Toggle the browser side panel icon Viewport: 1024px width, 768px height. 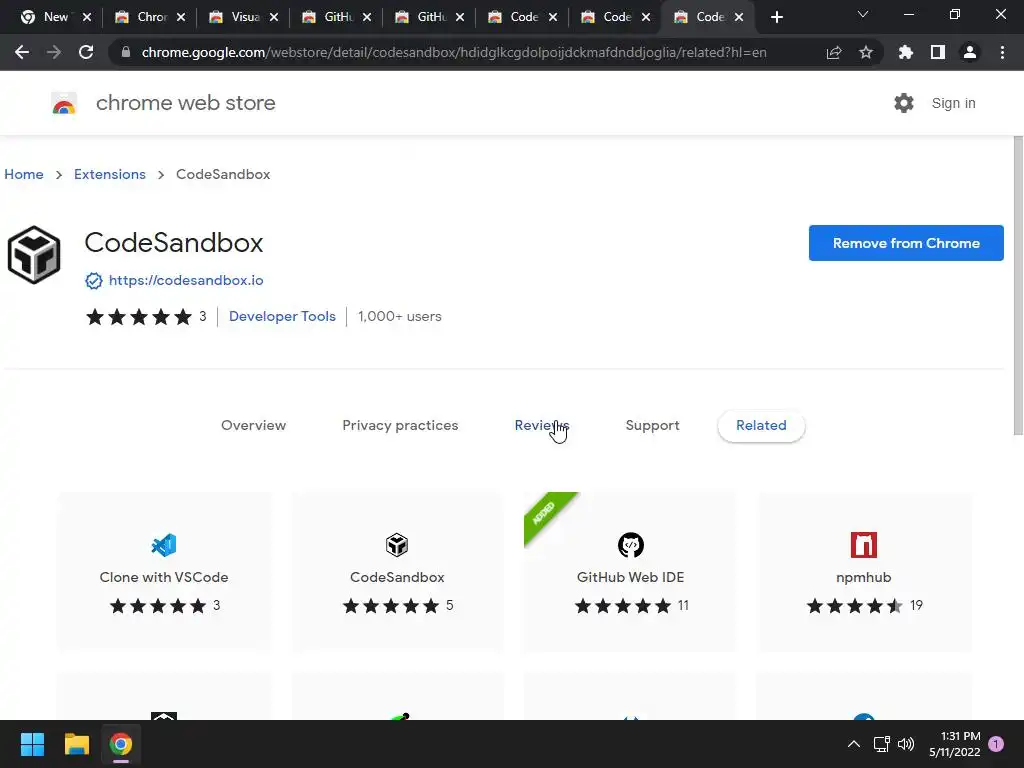coord(938,52)
